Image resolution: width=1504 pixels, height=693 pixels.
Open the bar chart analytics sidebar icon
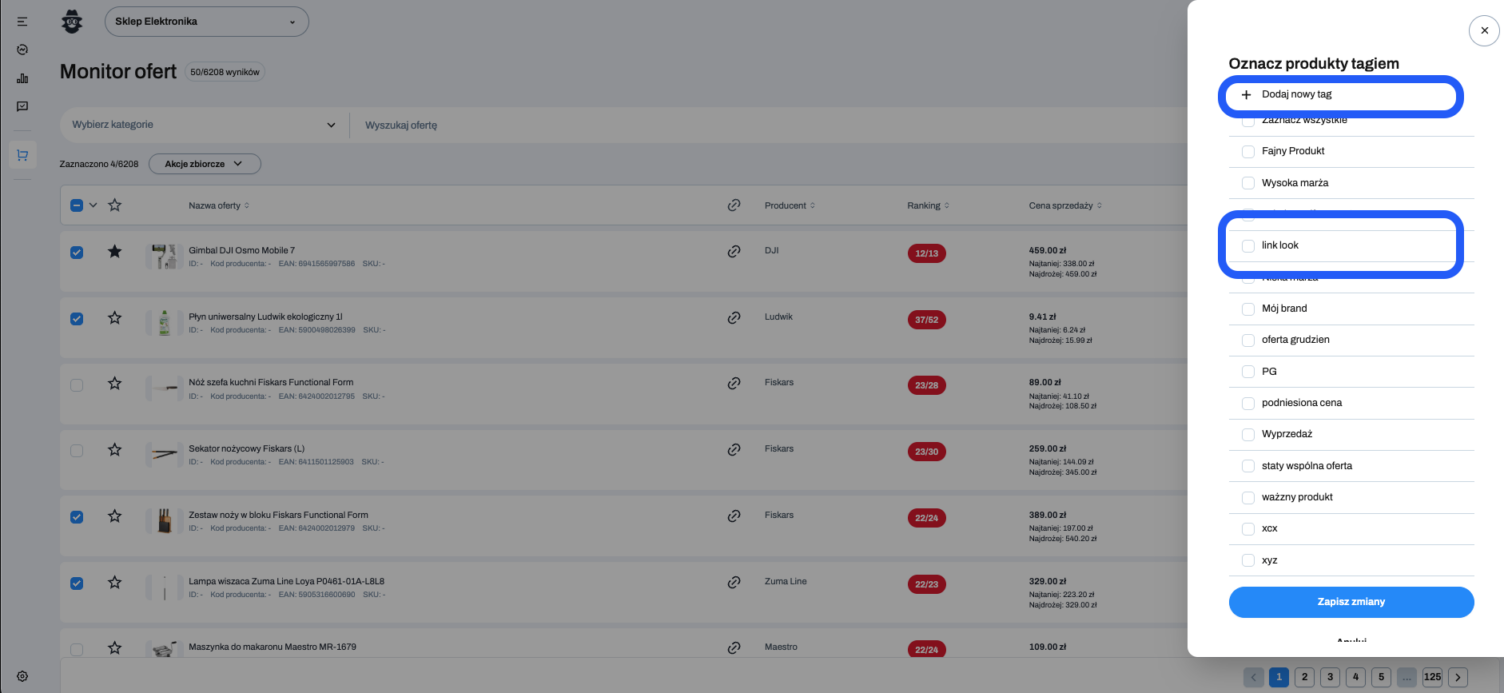[22, 78]
